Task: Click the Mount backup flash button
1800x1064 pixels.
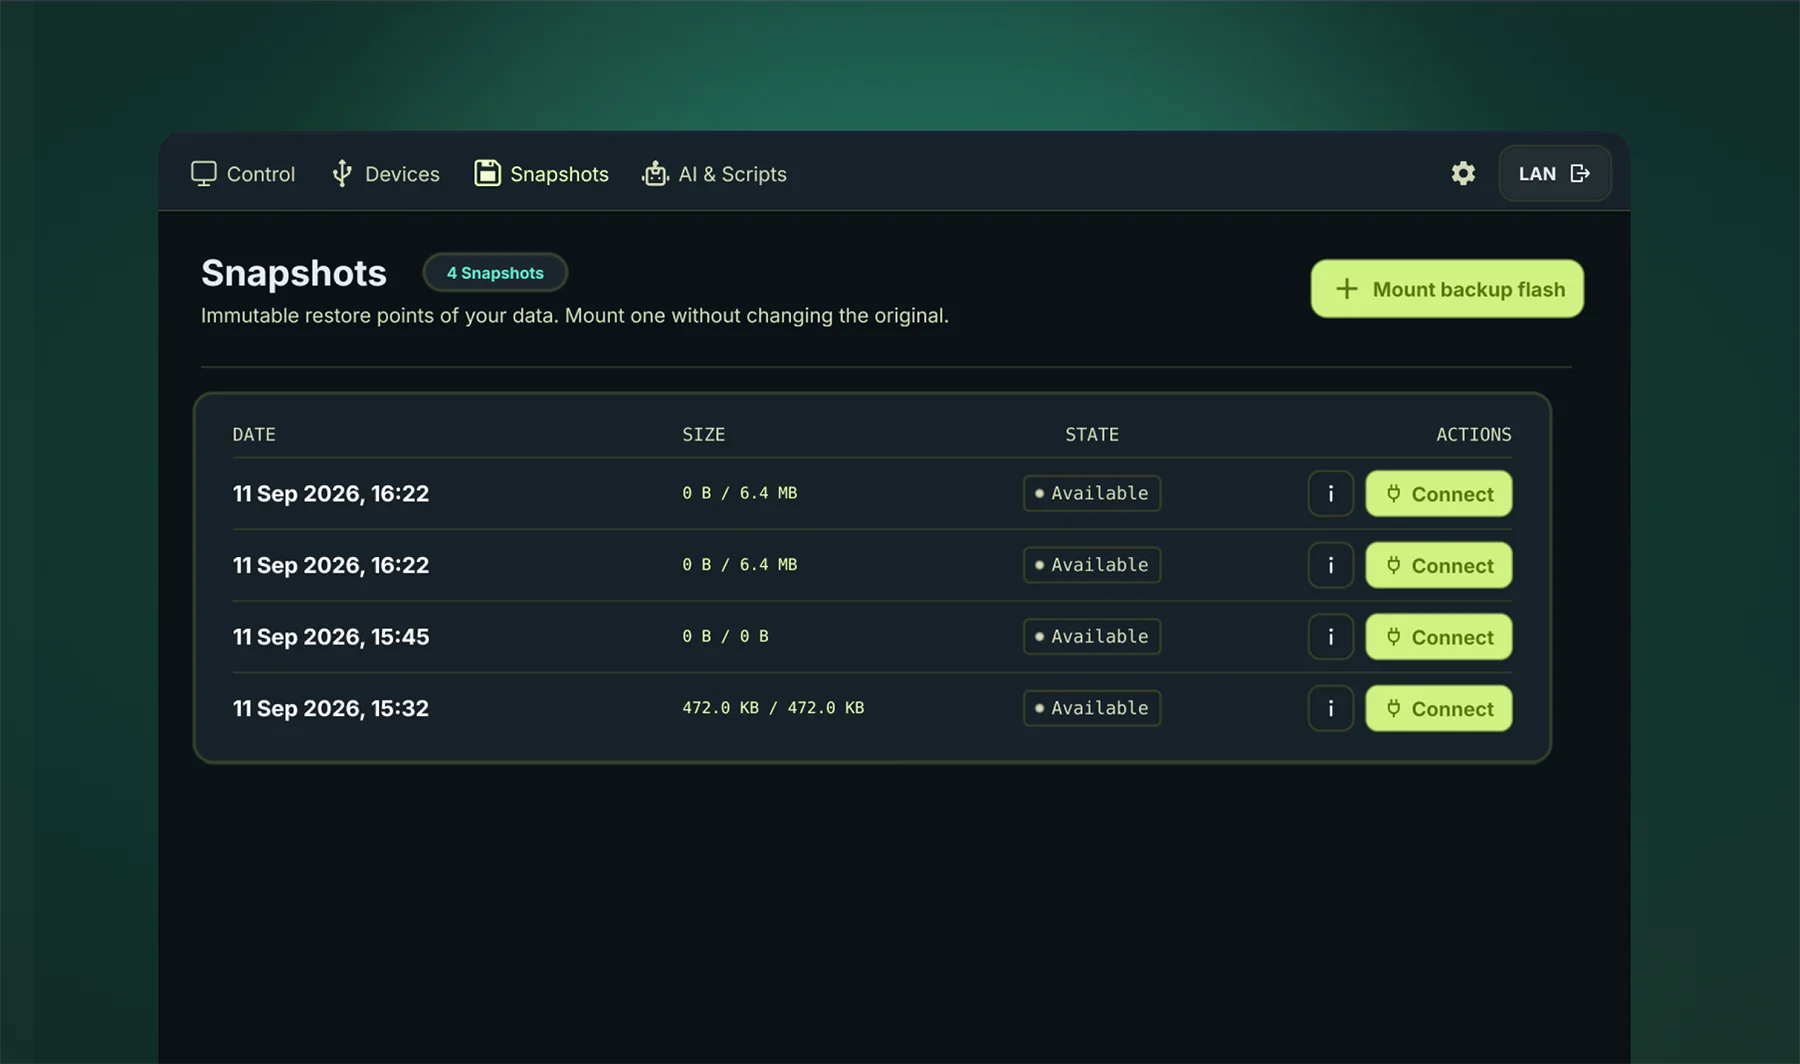Action: coord(1447,289)
